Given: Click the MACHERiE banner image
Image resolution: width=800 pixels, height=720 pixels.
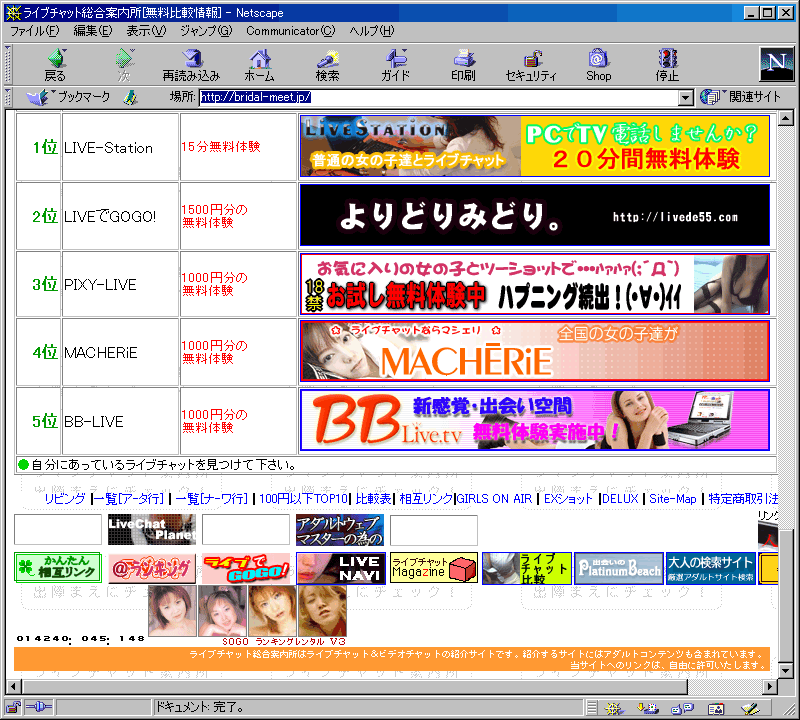Looking at the screenshot, I should click(535, 351).
